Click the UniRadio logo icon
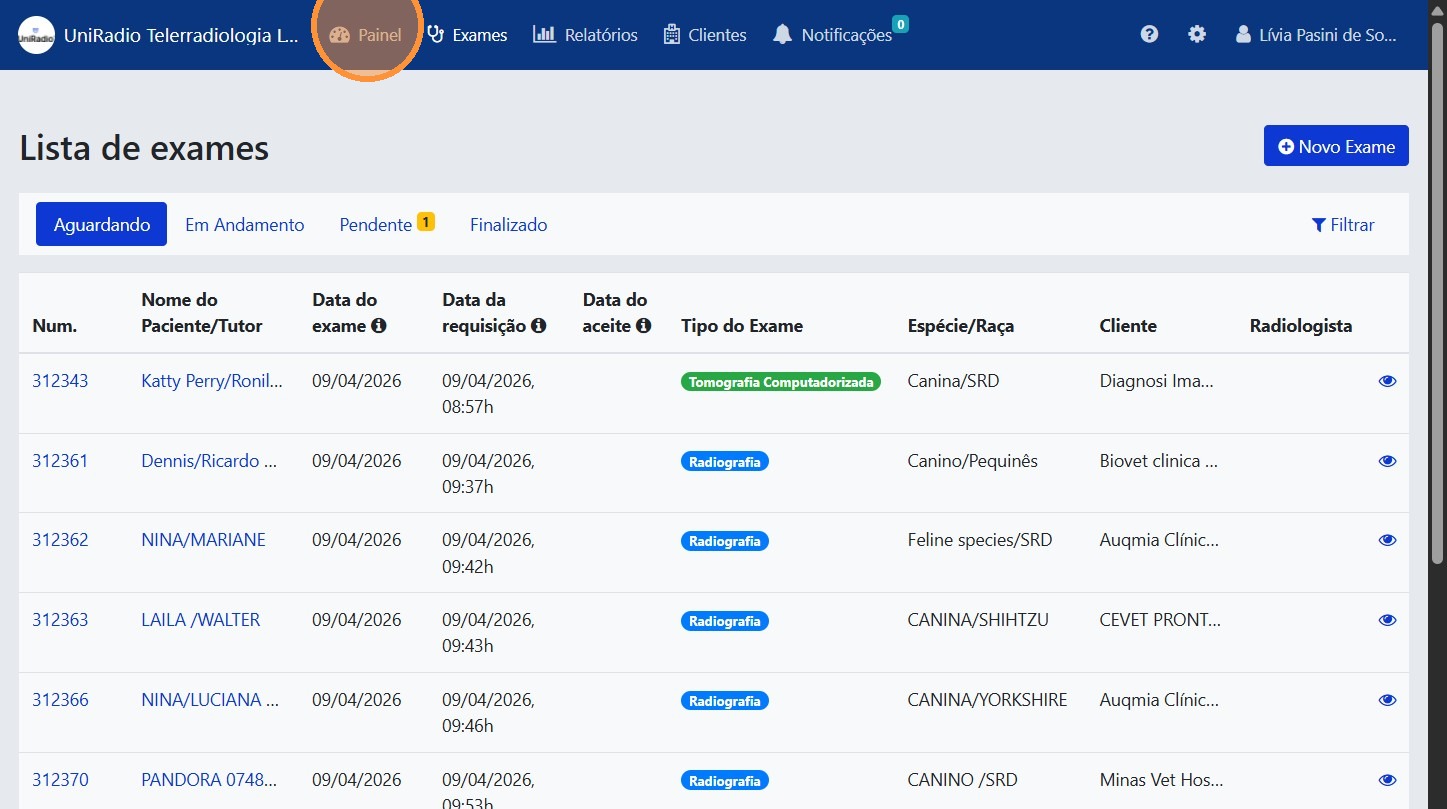The width and height of the screenshot is (1447, 809). pyautogui.click(x=37, y=35)
